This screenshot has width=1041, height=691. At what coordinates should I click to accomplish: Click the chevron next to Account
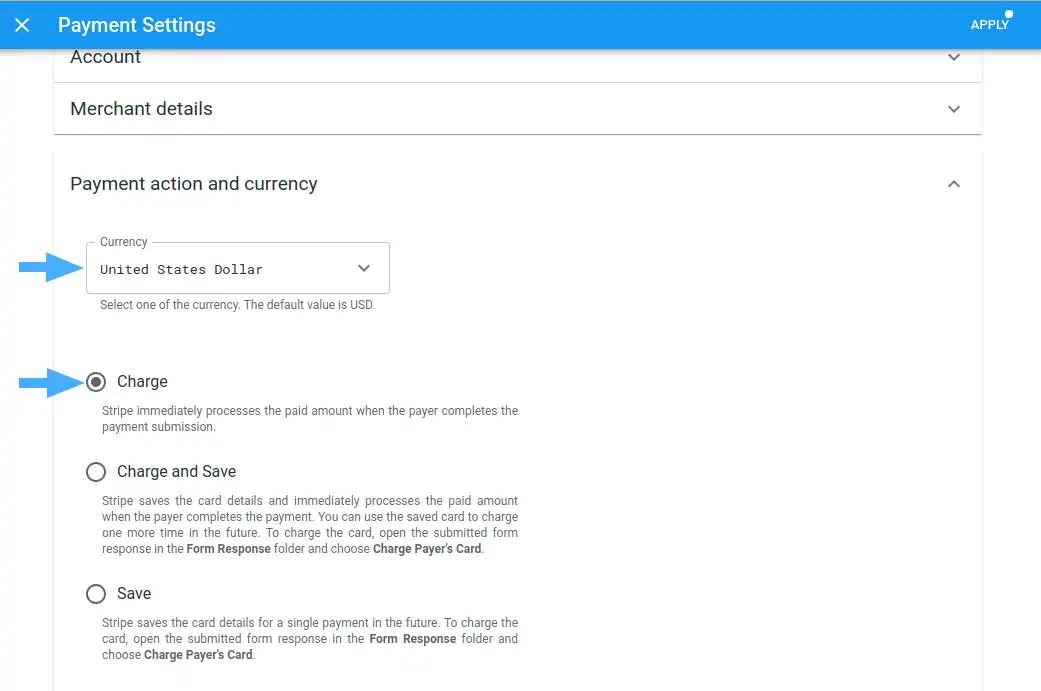[x=954, y=58]
